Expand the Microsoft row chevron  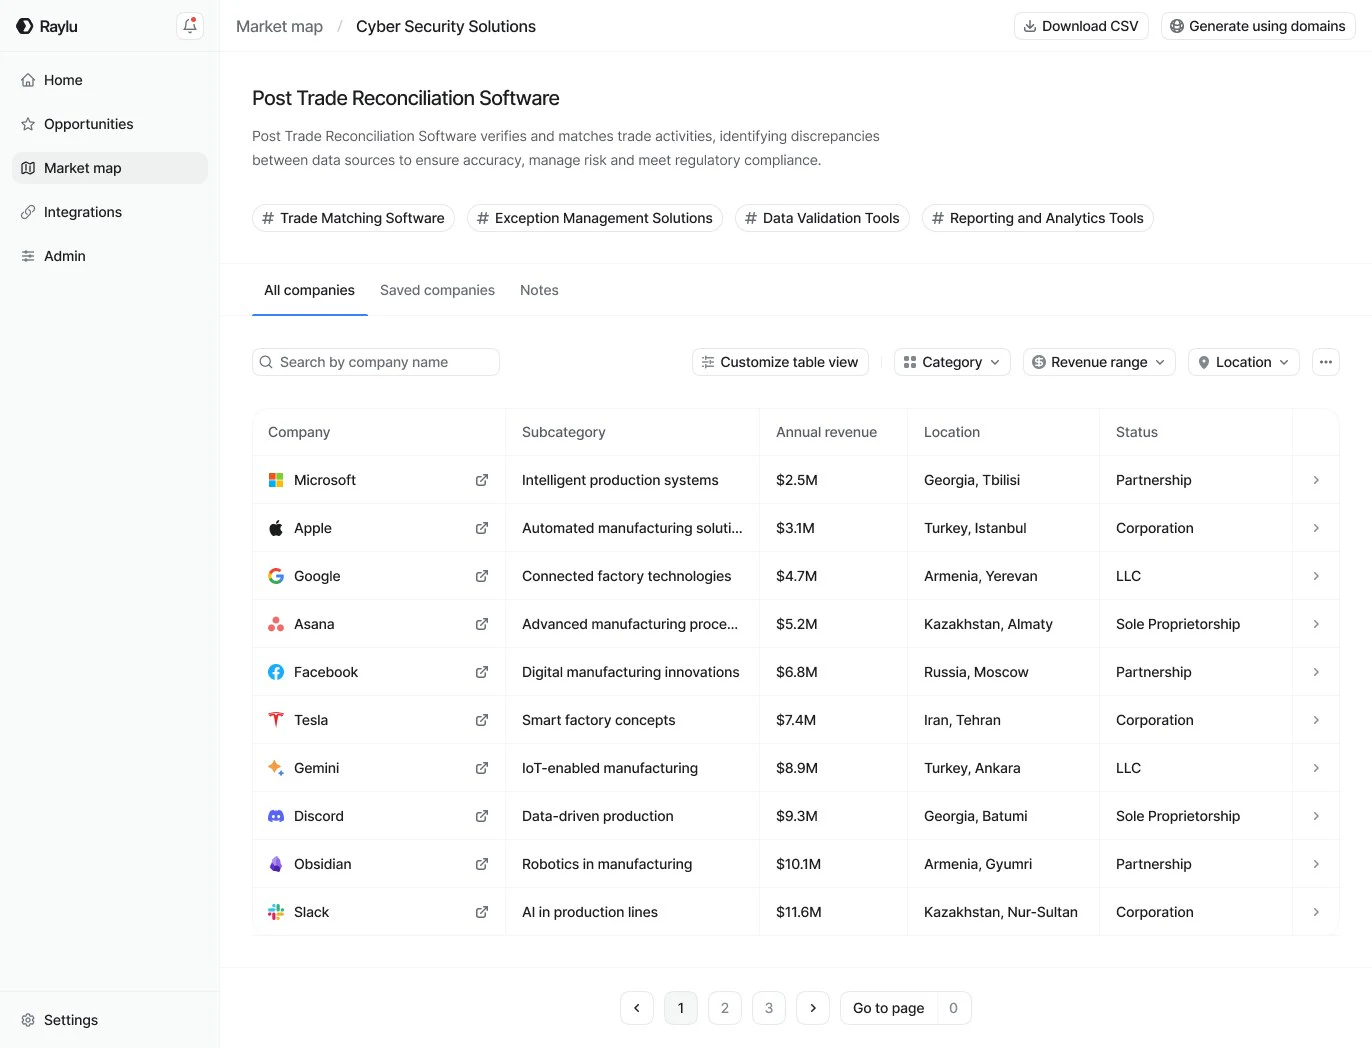point(1316,480)
